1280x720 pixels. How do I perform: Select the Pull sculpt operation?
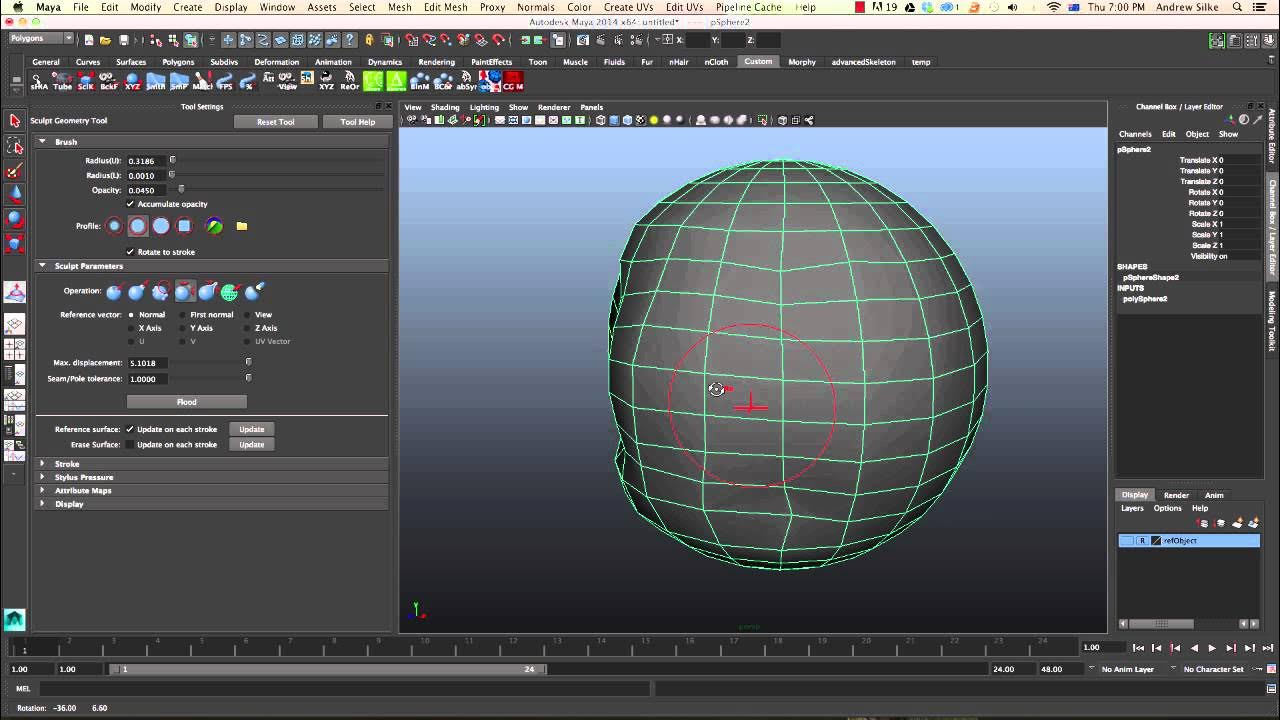[137, 291]
